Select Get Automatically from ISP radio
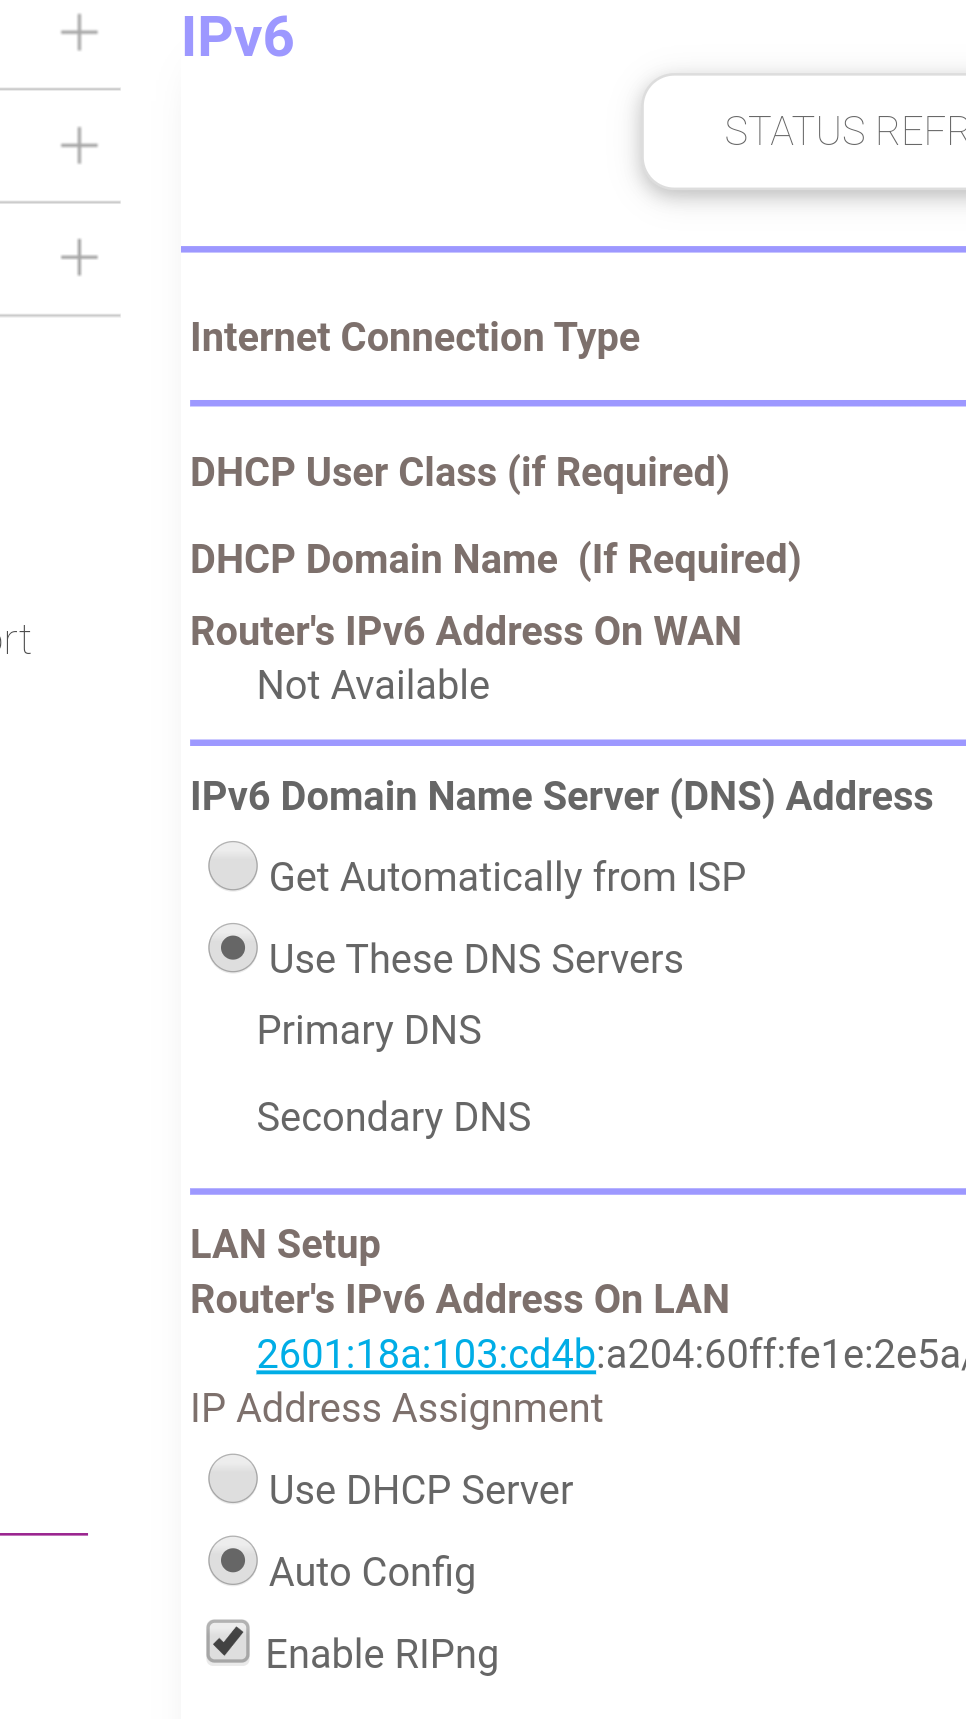This screenshot has width=966, height=1719. [x=233, y=866]
